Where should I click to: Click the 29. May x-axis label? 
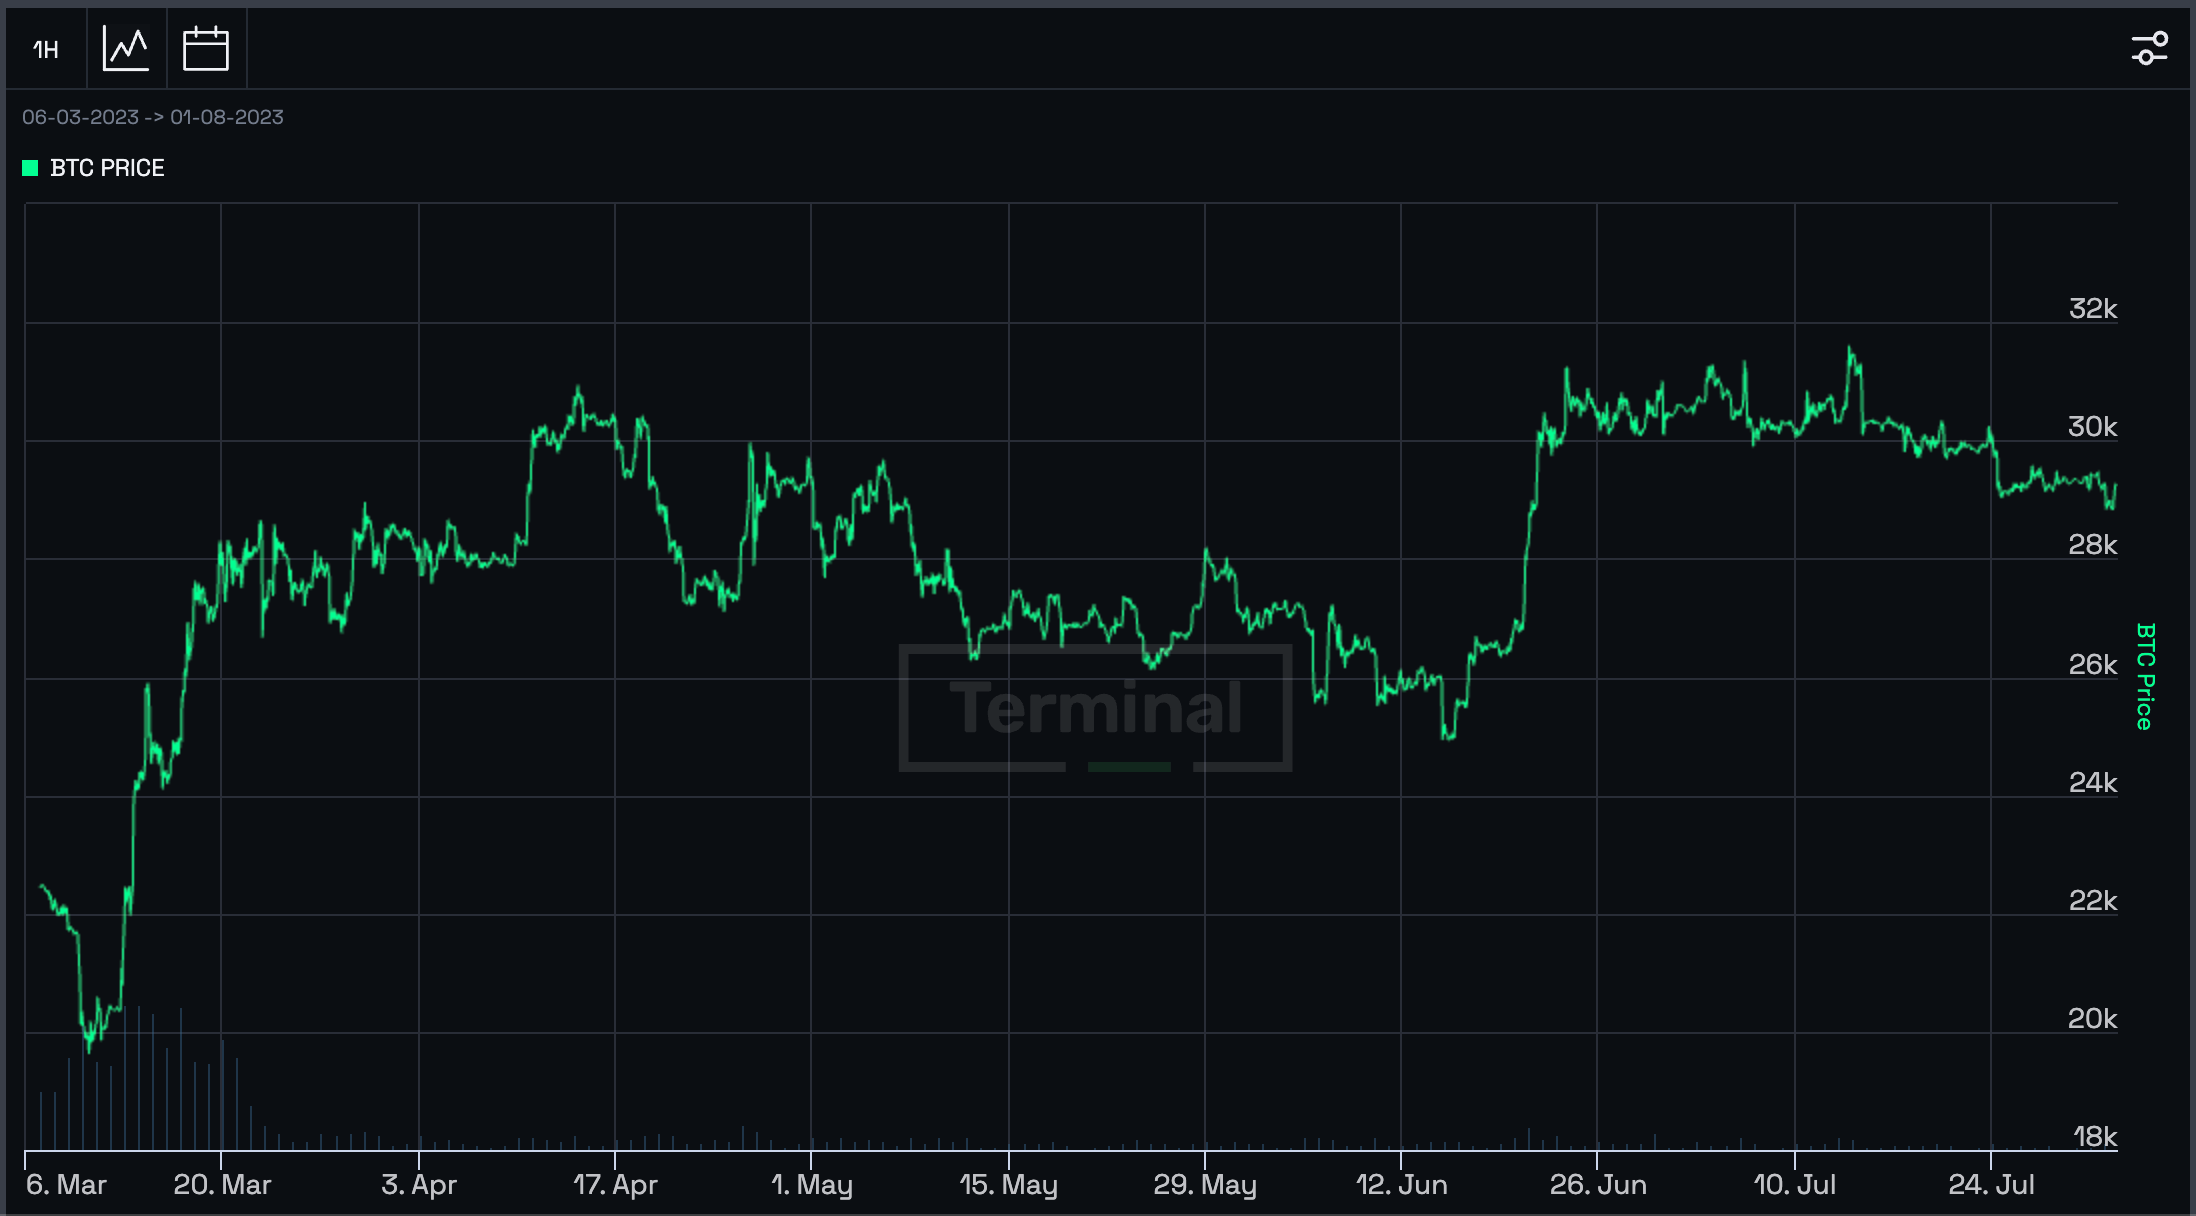click(1204, 1185)
